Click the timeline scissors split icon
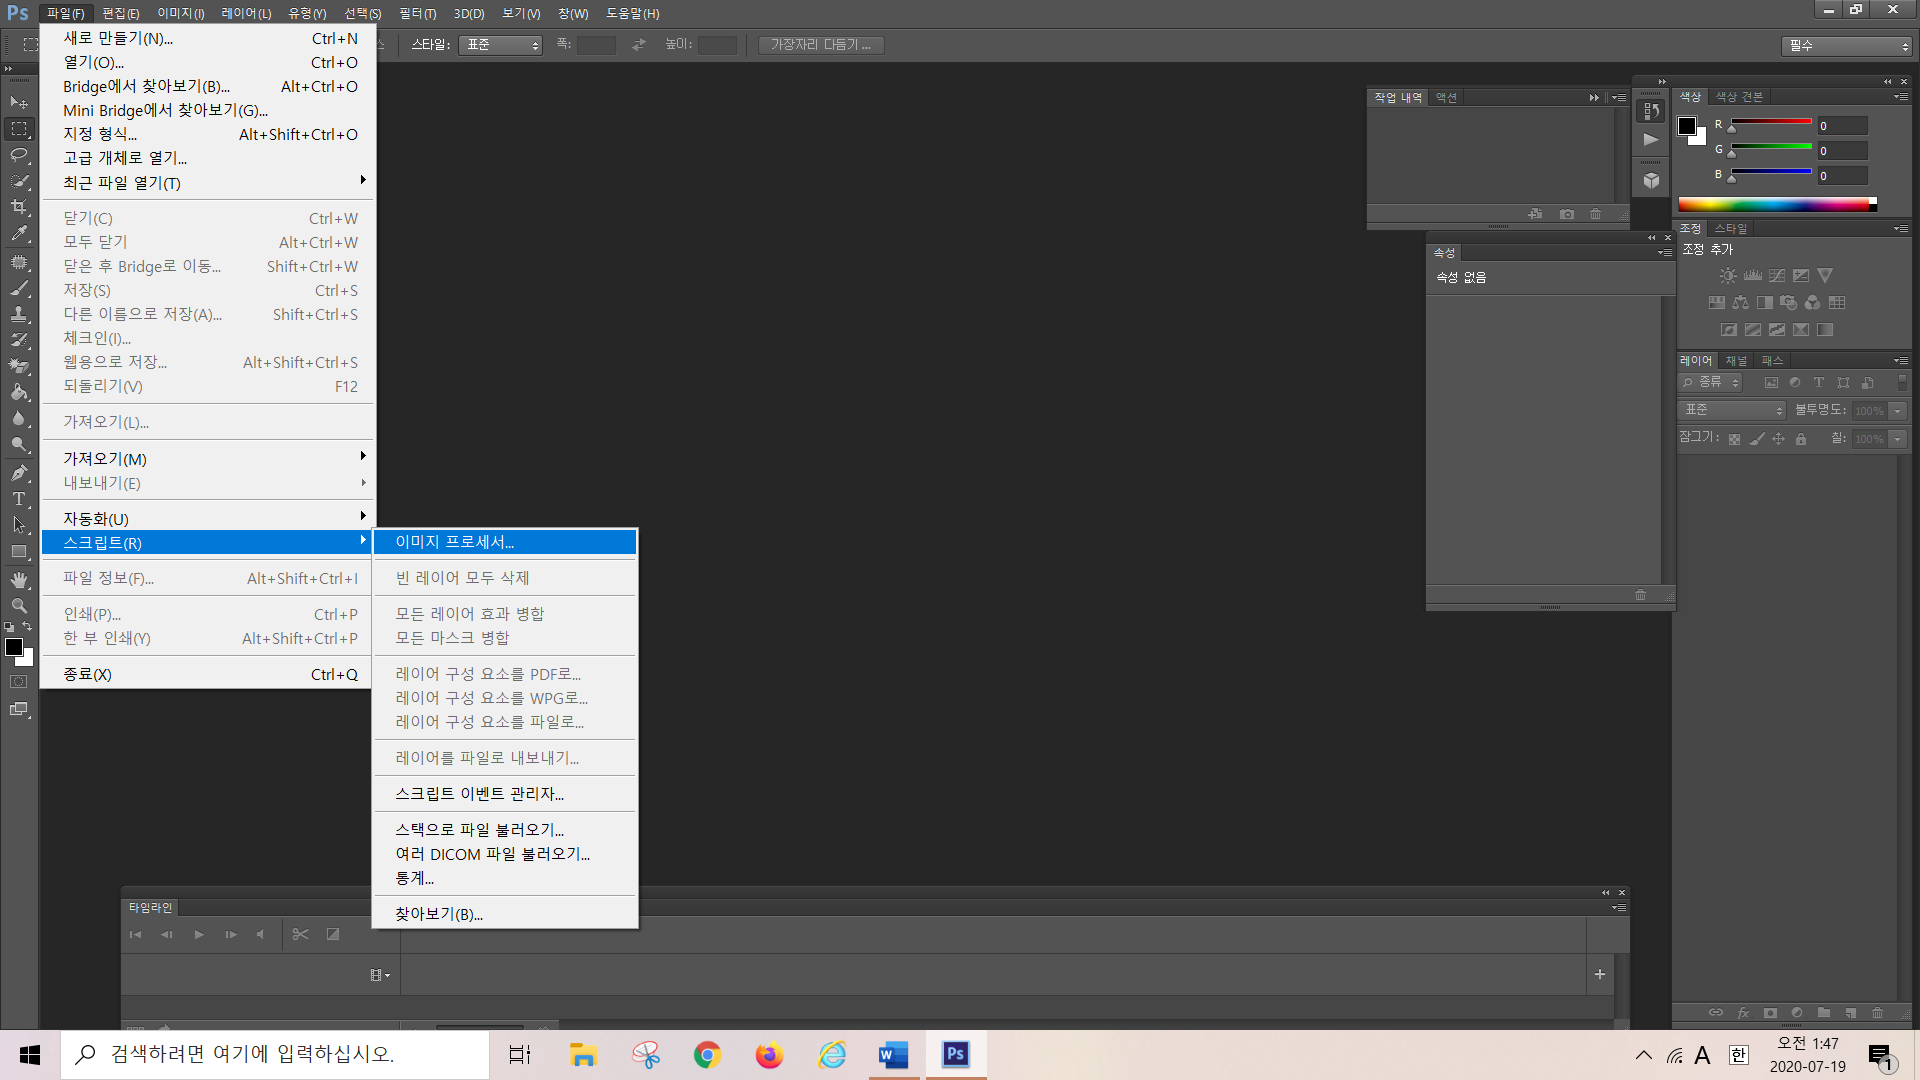The width and height of the screenshot is (1920, 1080). 300,935
